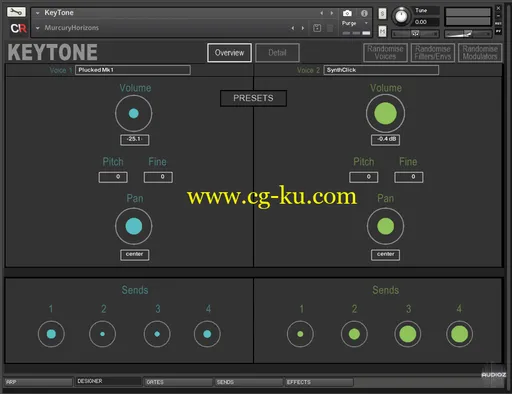This screenshot has height=394, width=512.
Task: Go to next instrument with the right arrow
Action: [332, 13]
